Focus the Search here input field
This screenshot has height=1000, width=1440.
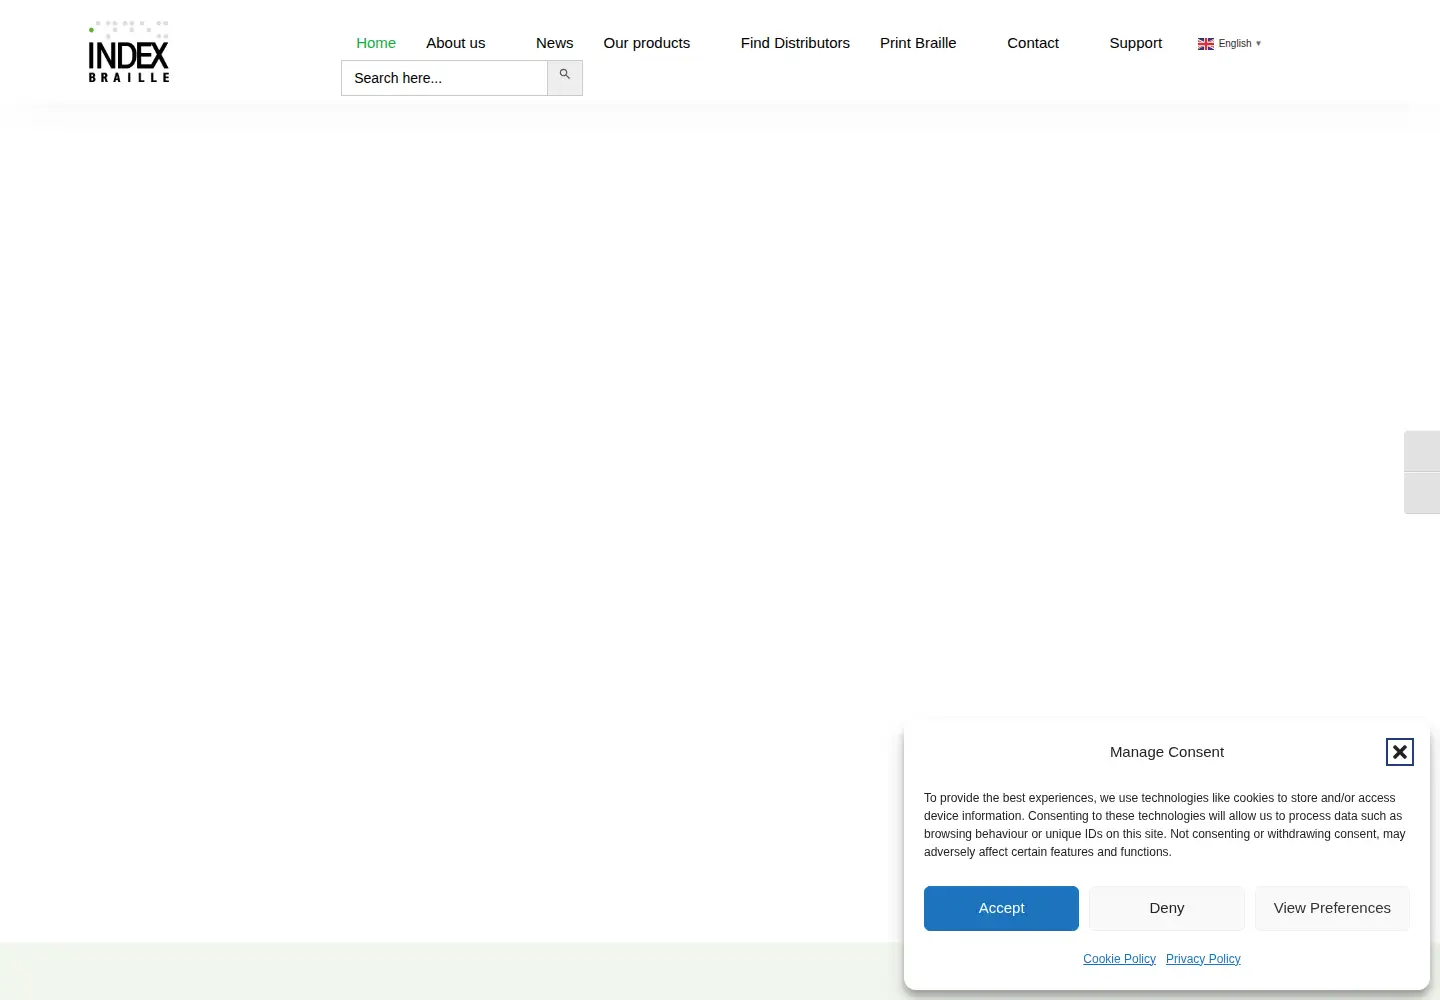tap(445, 78)
